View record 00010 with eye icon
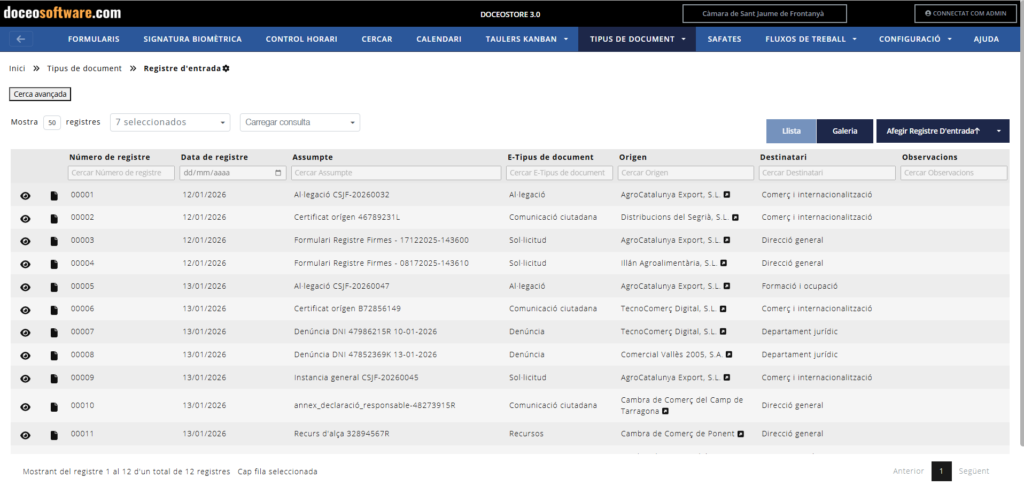 click(x=25, y=407)
